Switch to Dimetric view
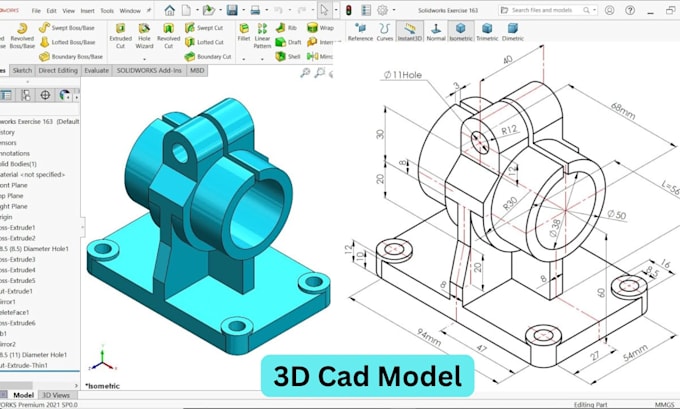Image resolution: width=680 pixels, height=409 pixels. tap(513, 32)
